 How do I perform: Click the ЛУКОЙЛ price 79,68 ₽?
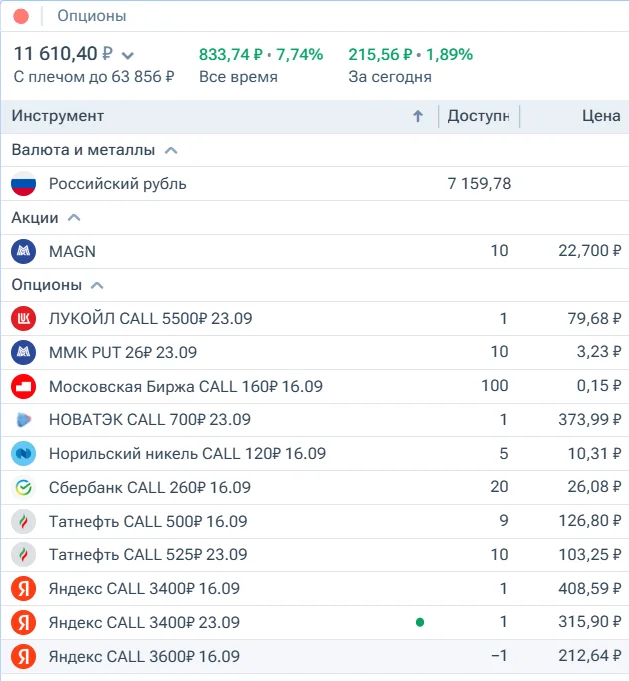(x=594, y=318)
